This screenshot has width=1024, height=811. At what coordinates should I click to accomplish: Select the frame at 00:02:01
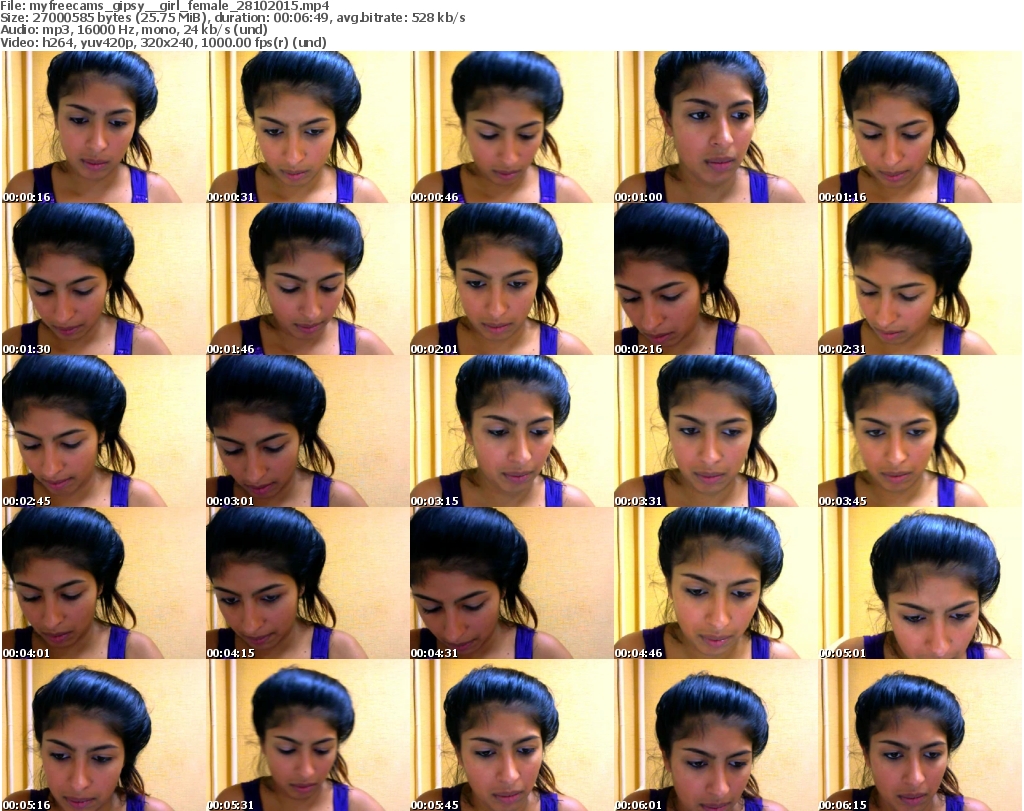pyautogui.click(x=511, y=279)
